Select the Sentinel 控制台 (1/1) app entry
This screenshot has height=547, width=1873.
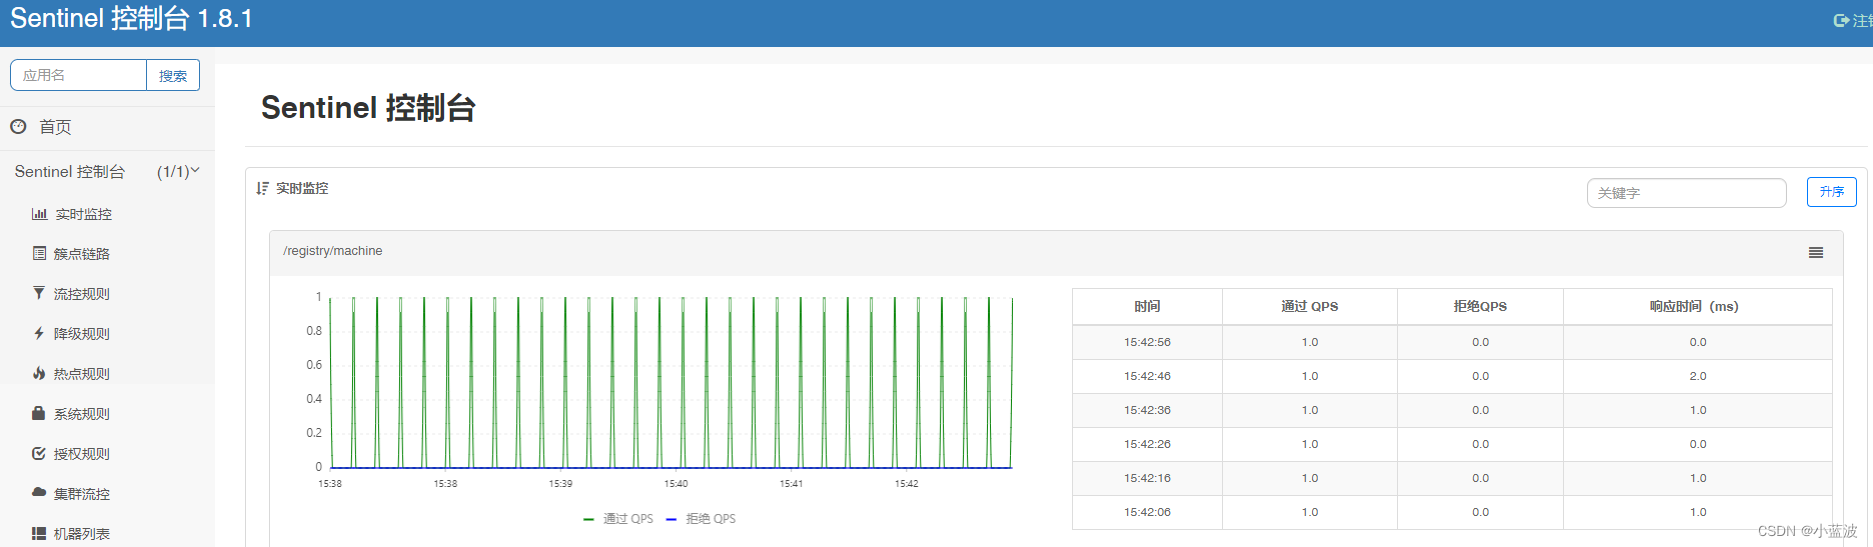point(107,172)
